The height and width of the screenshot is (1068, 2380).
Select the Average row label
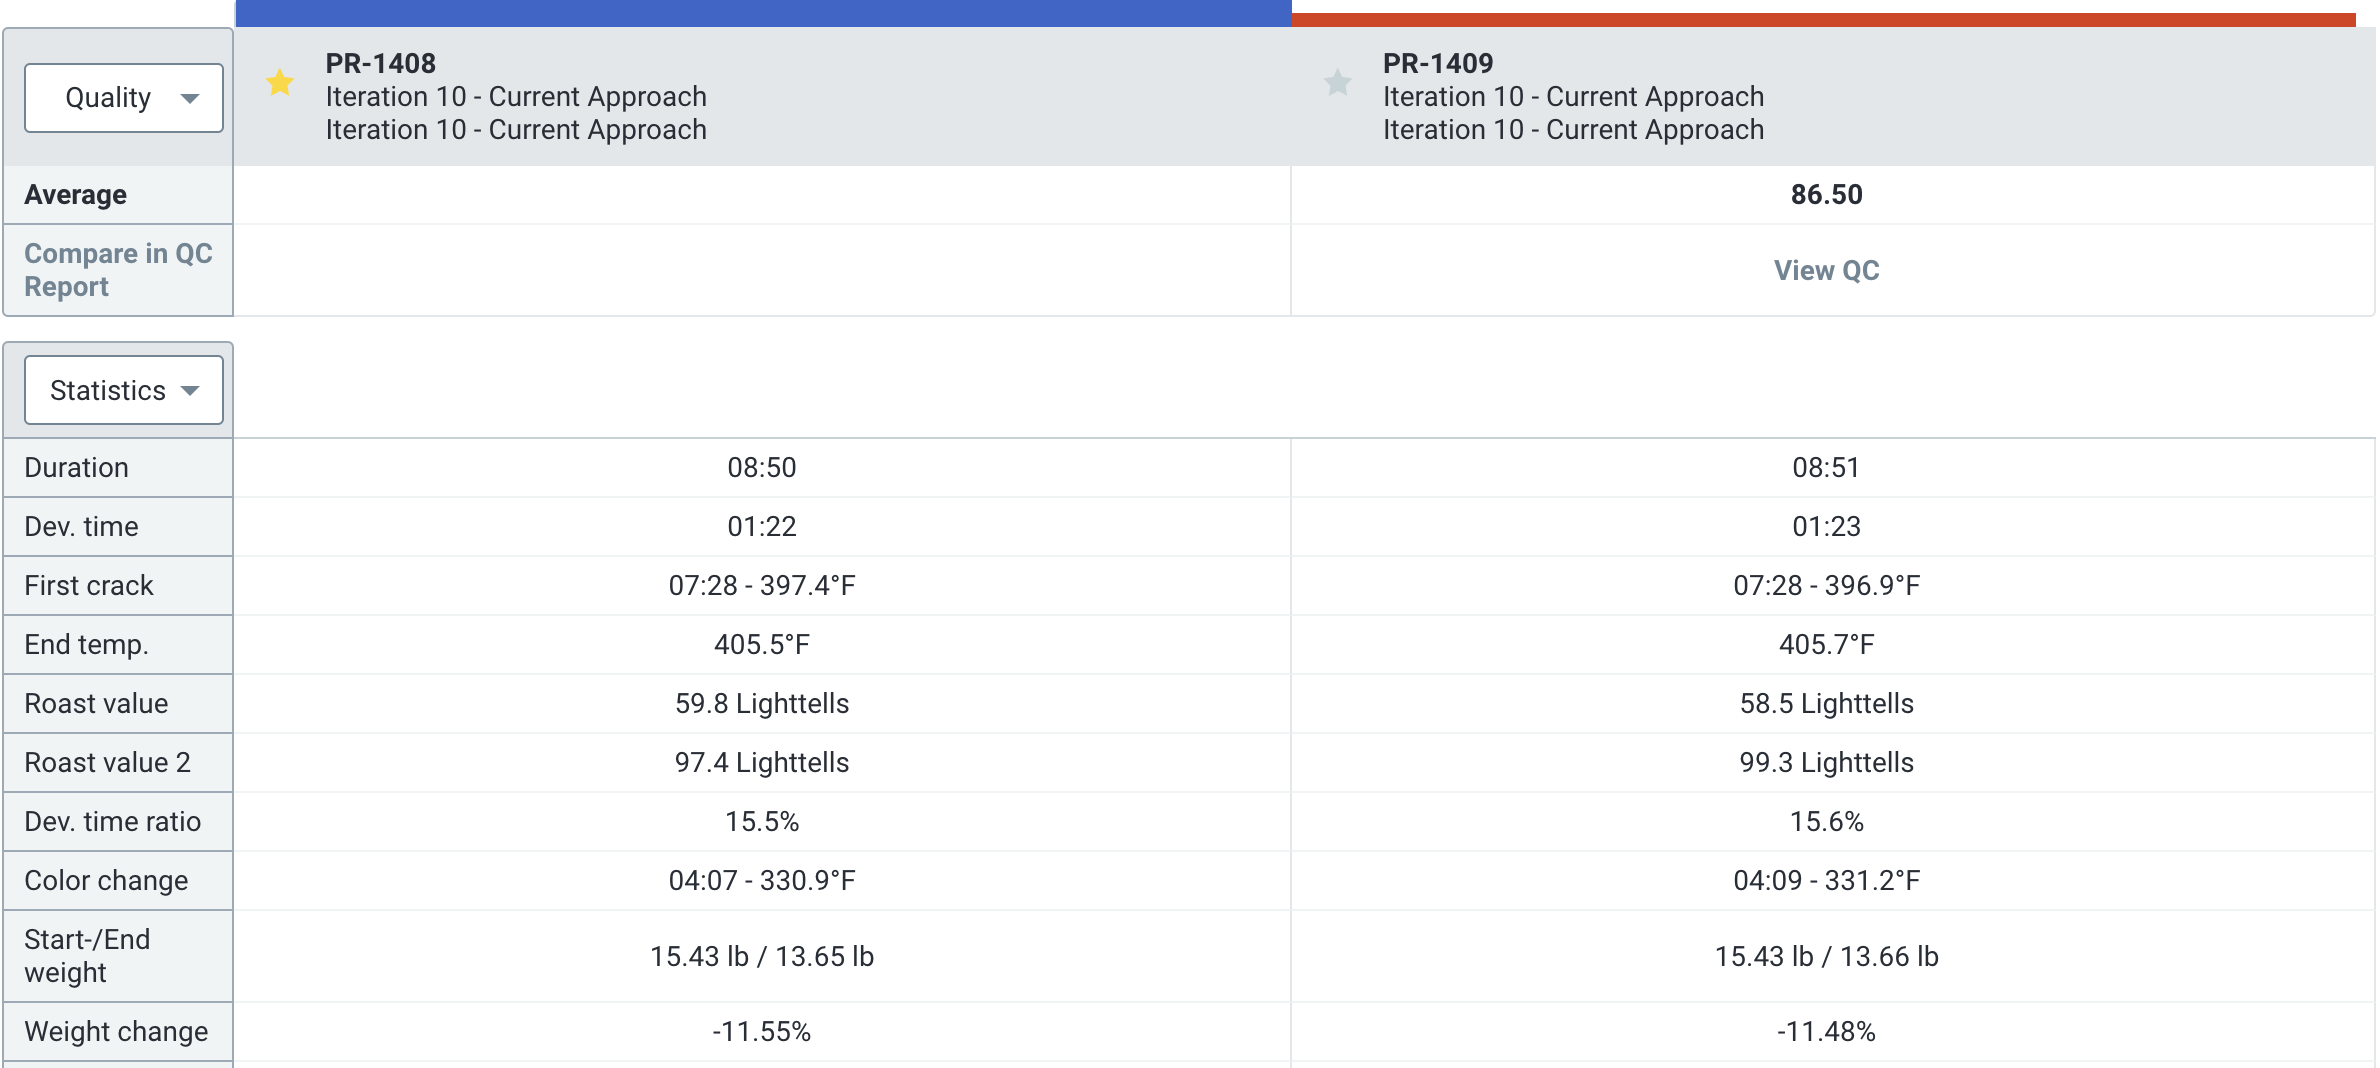click(76, 195)
